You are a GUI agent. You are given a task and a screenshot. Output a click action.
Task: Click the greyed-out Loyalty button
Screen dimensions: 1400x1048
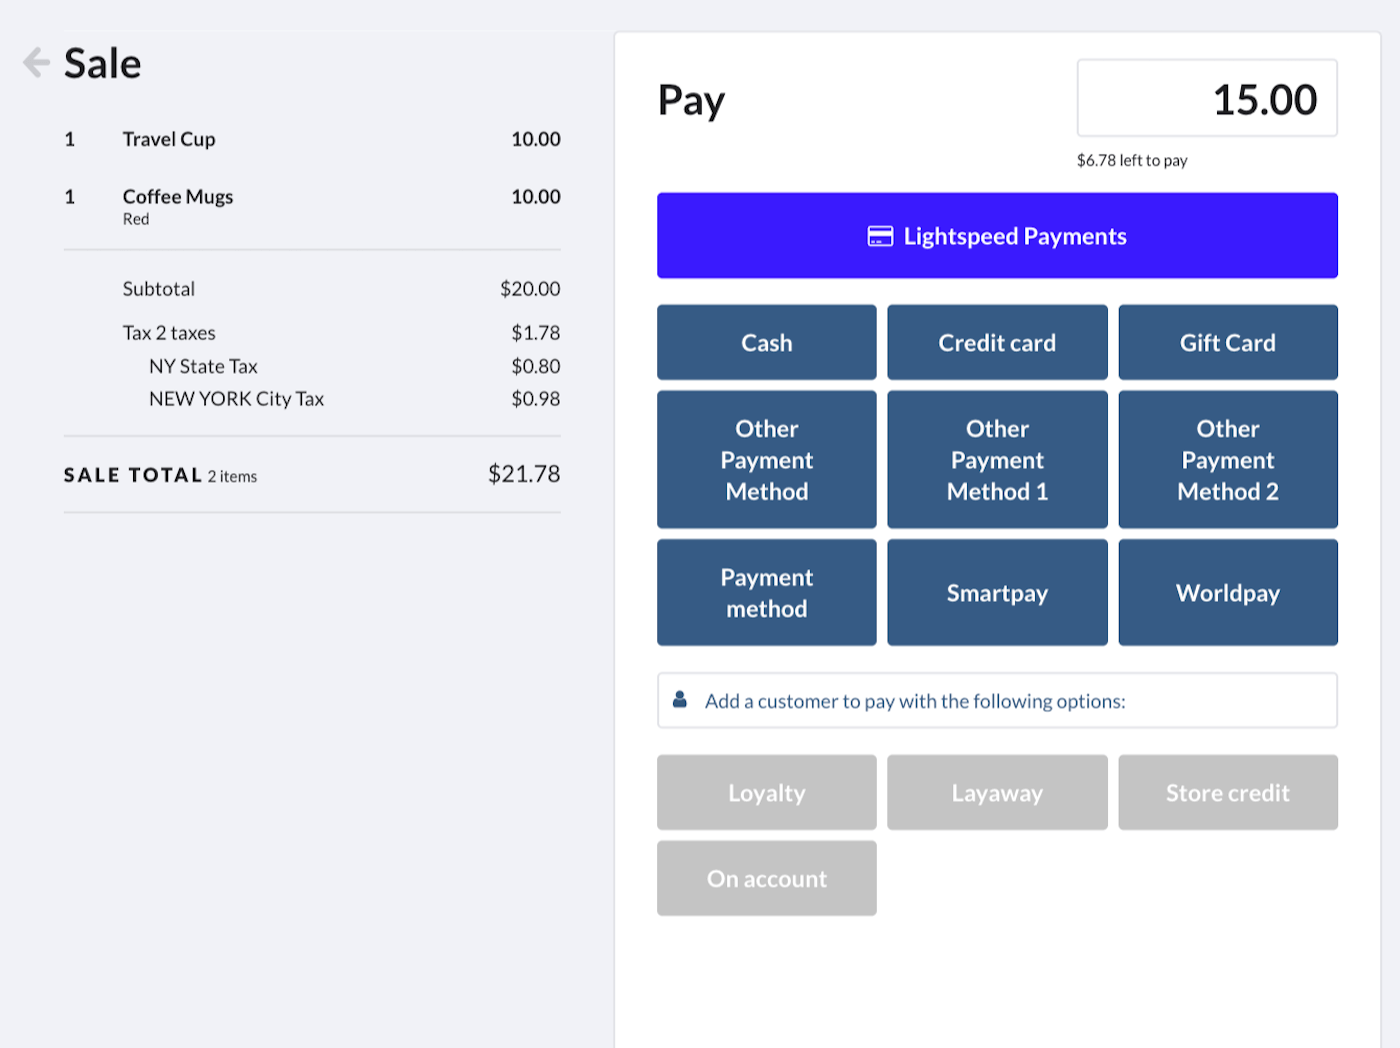tap(766, 792)
